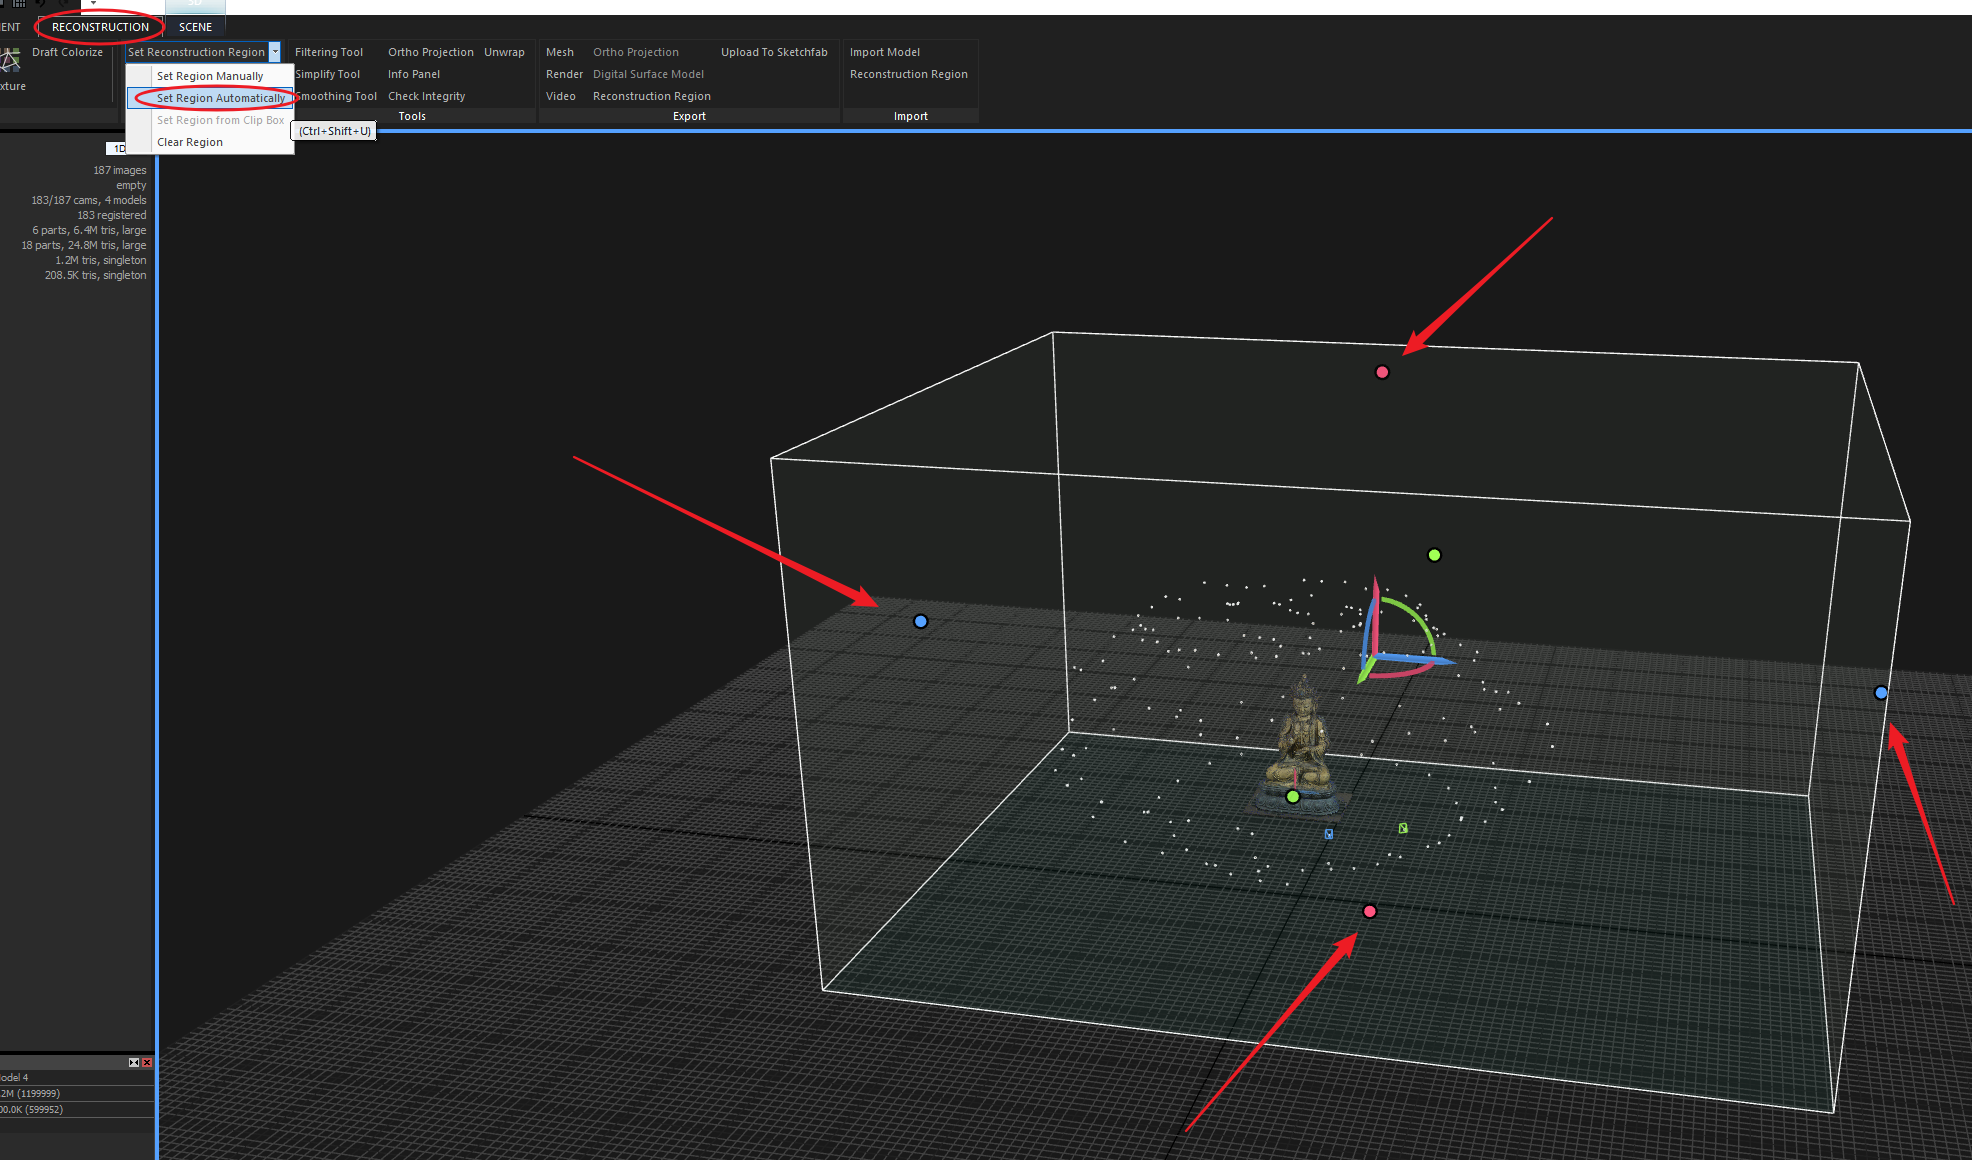The width and height of the screenshot is (1972, 1160).
Task: Click the Draft Colorize texture icon
Action: pos(10,61)
